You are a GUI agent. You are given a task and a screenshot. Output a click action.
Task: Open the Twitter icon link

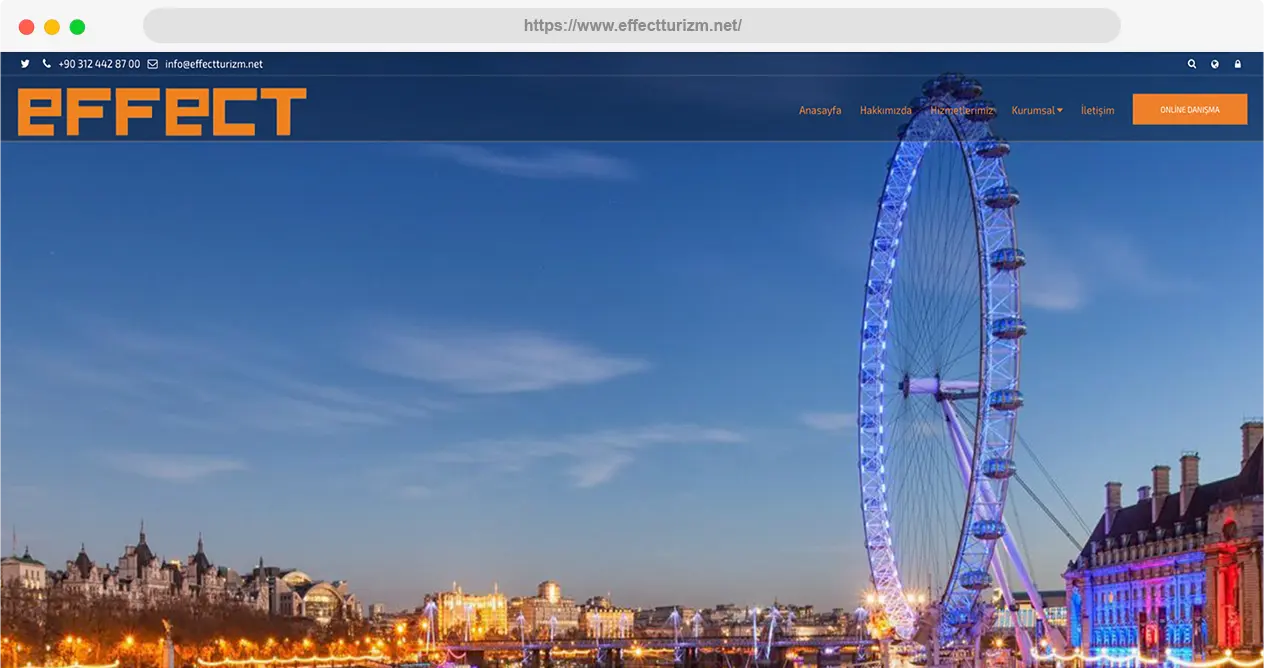(x=25, y=64)
